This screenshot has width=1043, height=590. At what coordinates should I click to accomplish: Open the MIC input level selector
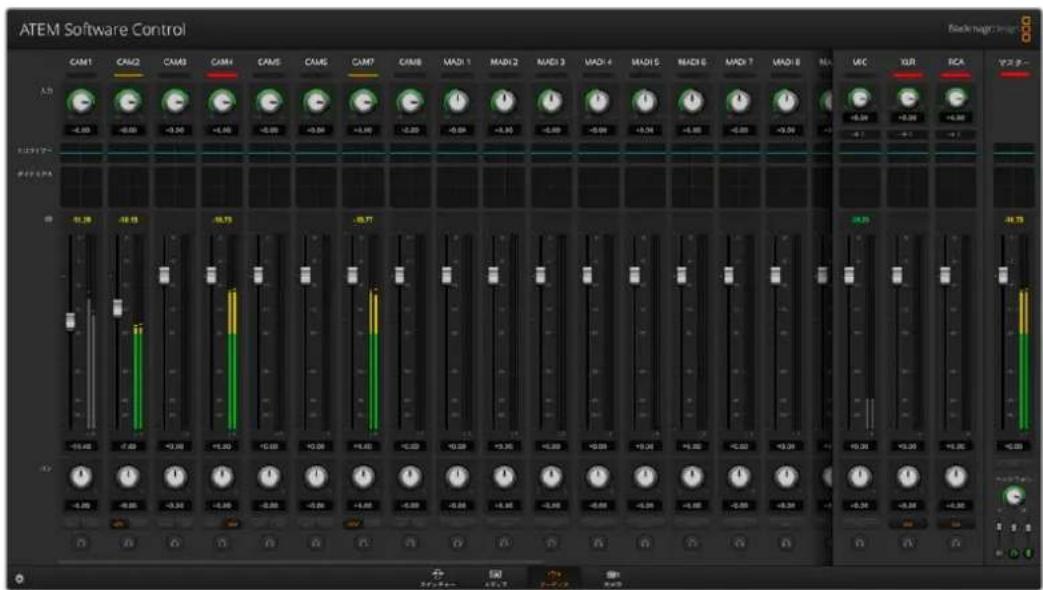tap(860, 134)
